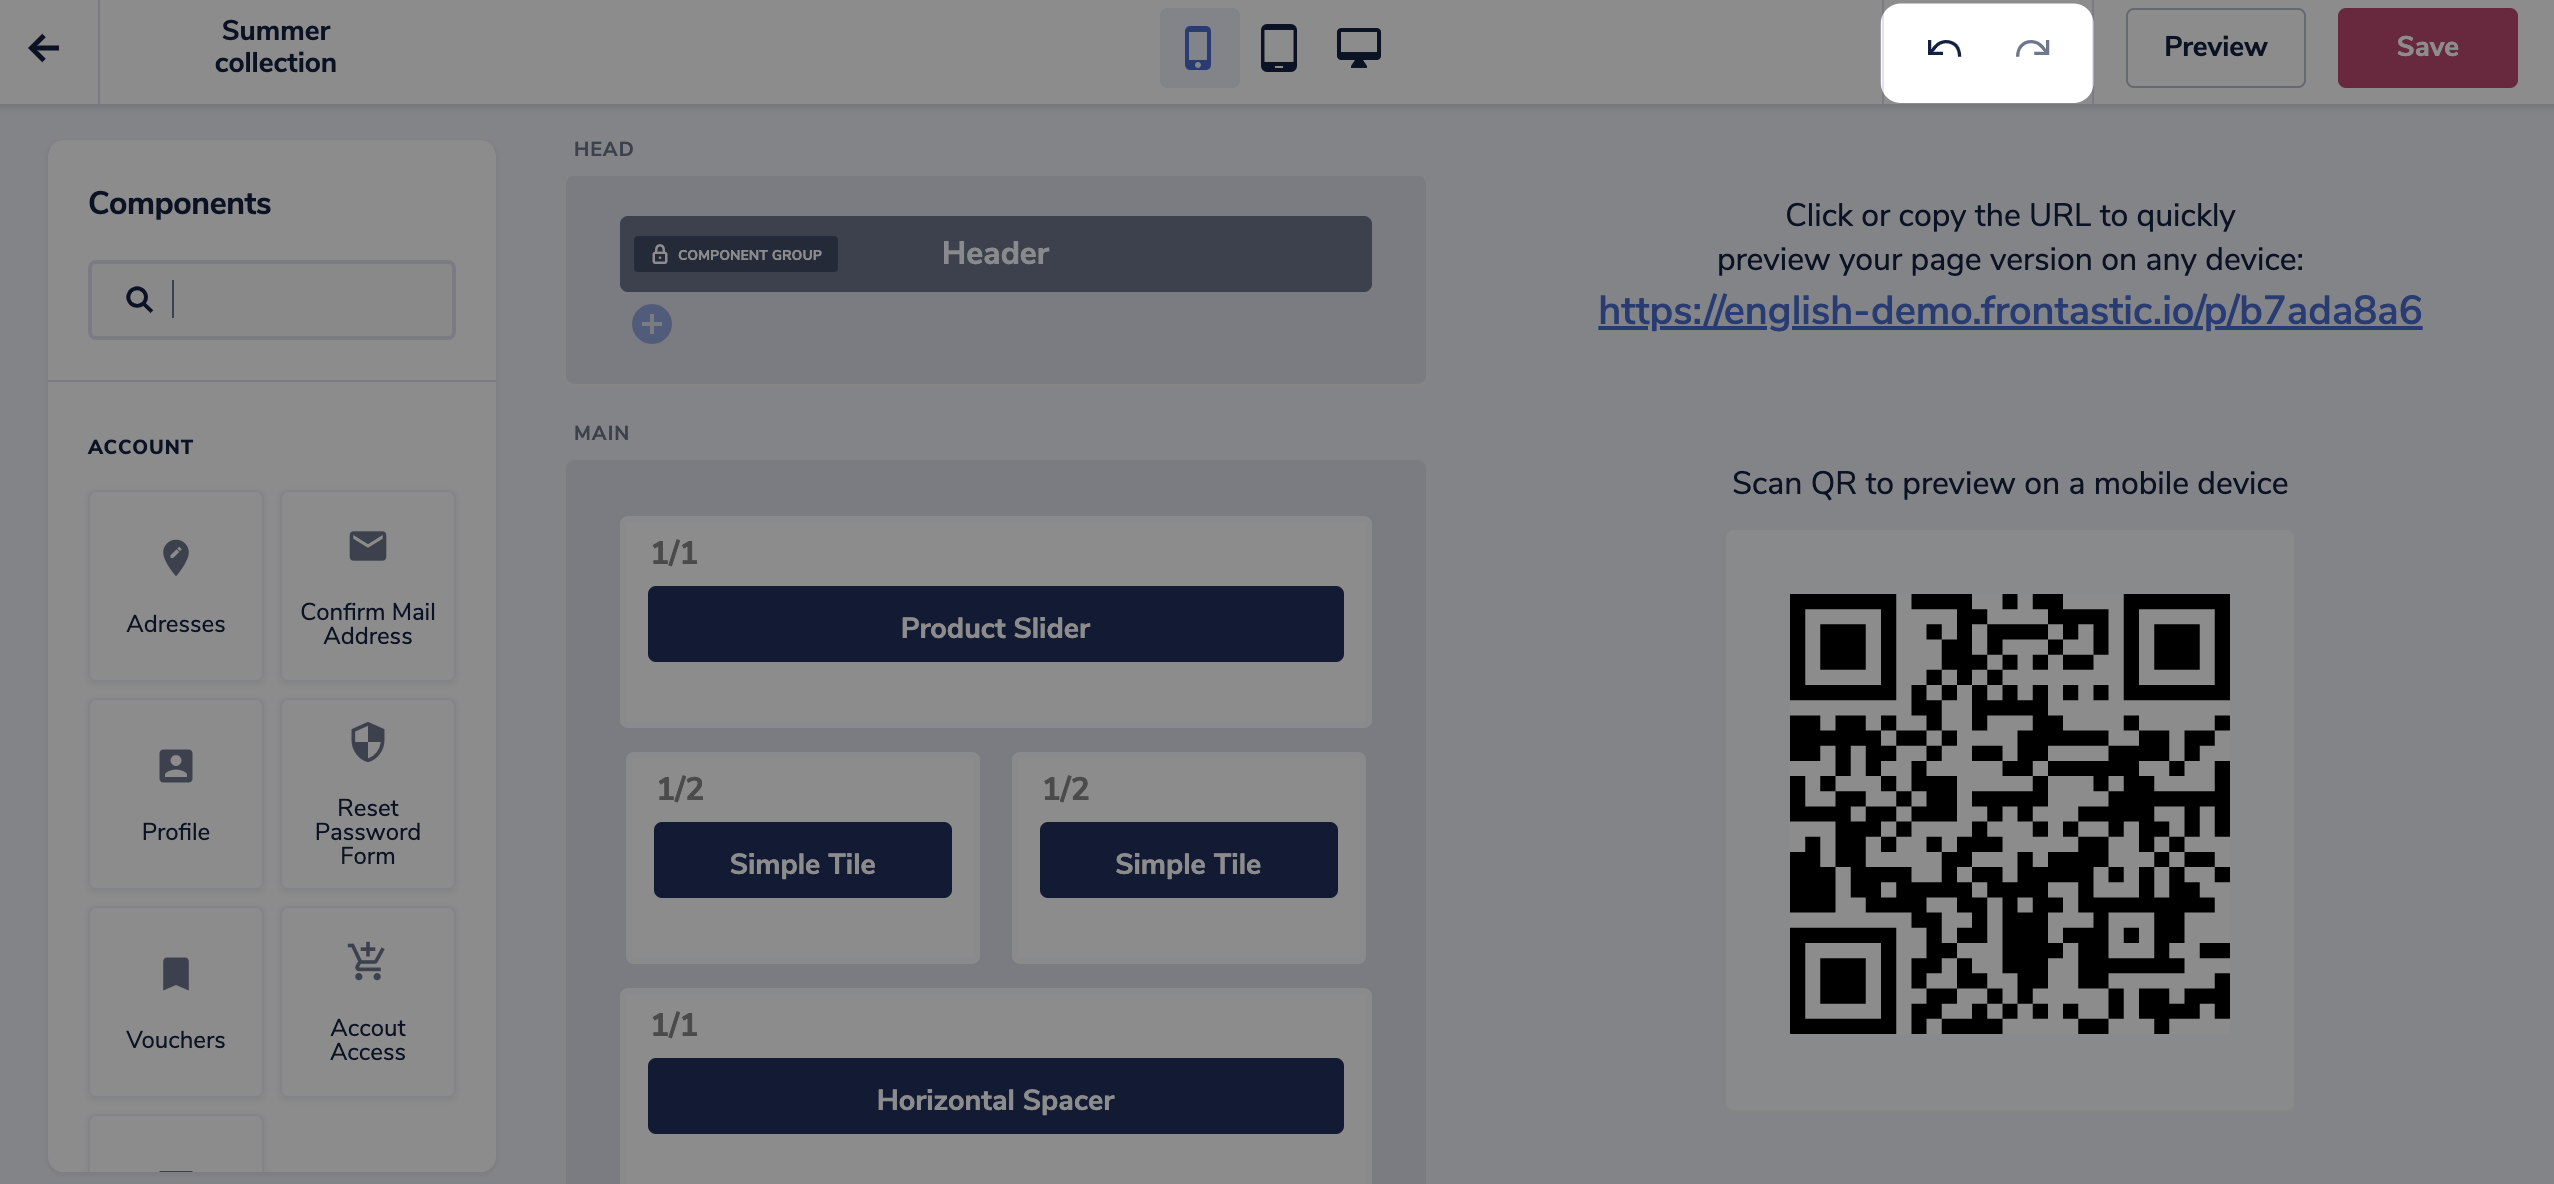The width and height of the screenshot is (2554, 1184).
Task: Click the COMPONENT GROUP lock badge
Action: pos(736,254)
